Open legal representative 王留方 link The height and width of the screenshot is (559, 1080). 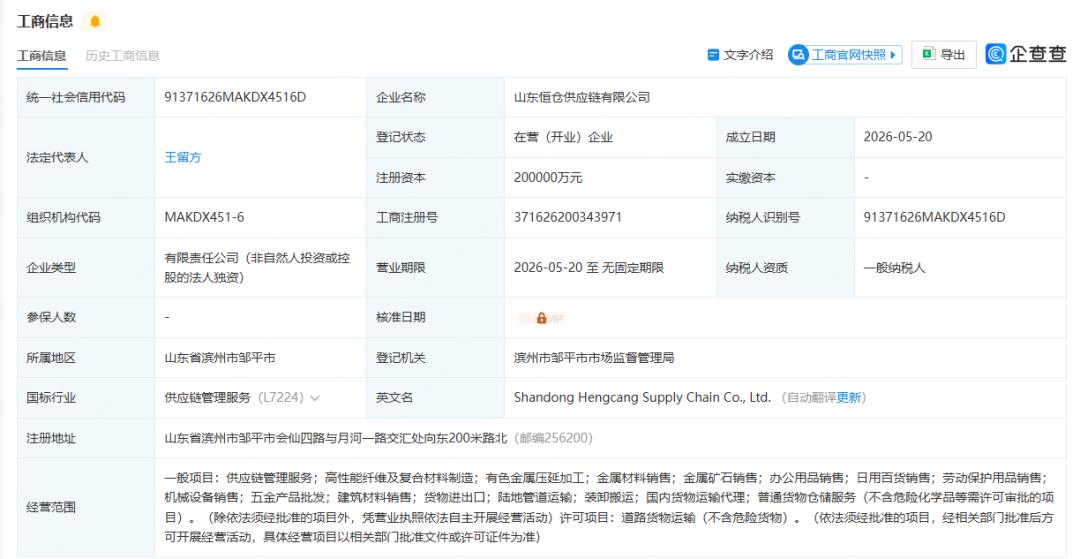point(183,157)
